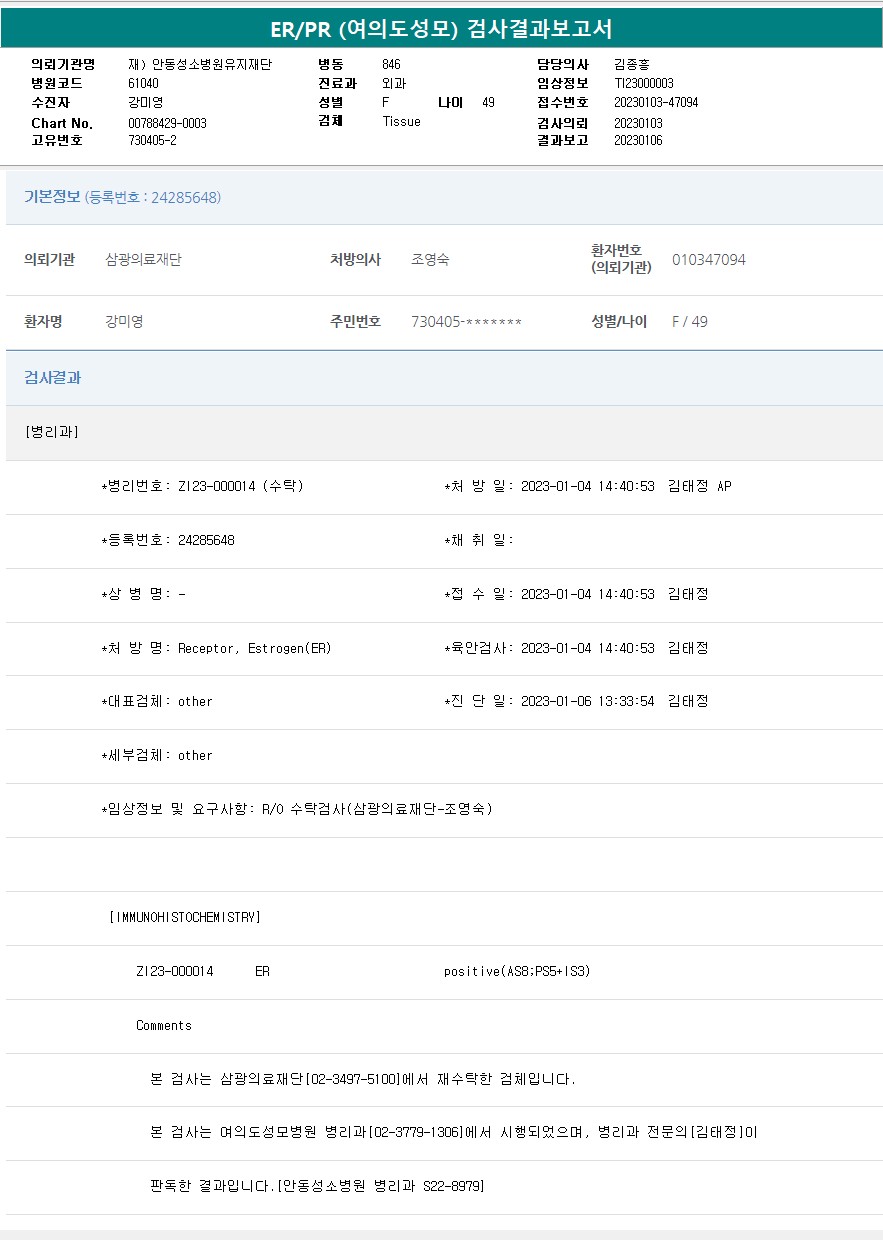Image resolution: width=883 pixels, height=1240 pixels.
Task: Click the 처방의사 name 조영숙
Action: point(430,260)
